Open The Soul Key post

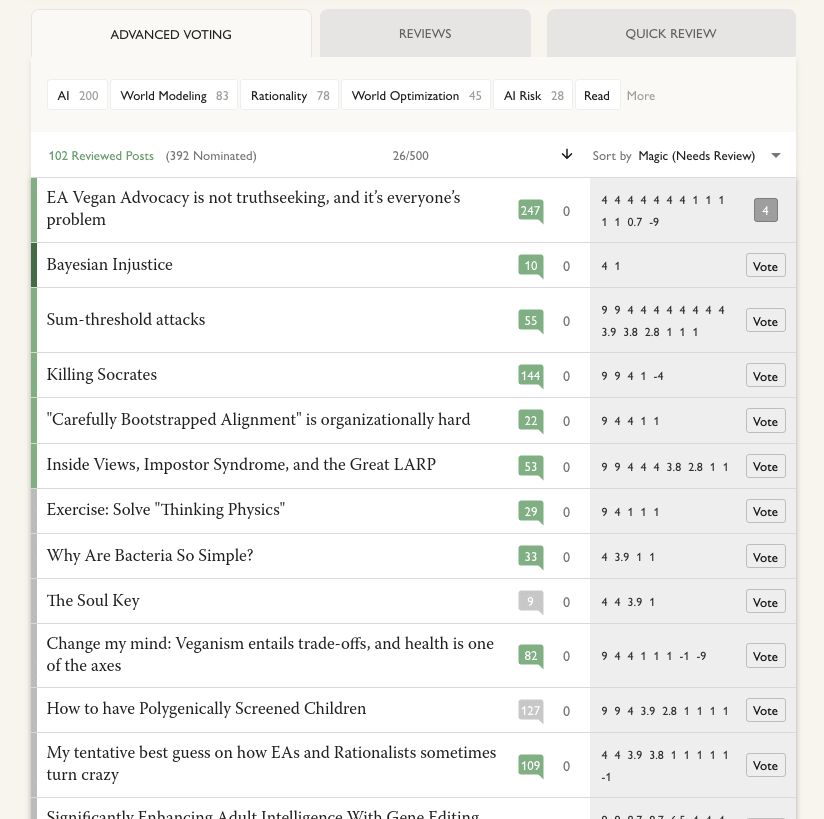pyautogui.click(x=93, y=601)
